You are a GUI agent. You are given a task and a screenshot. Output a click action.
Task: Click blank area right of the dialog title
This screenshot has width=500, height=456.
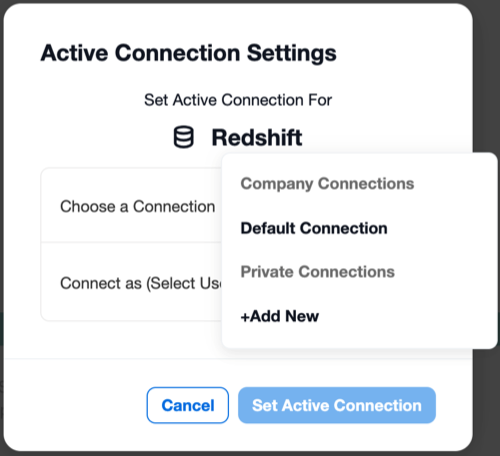tap(400, 53)
